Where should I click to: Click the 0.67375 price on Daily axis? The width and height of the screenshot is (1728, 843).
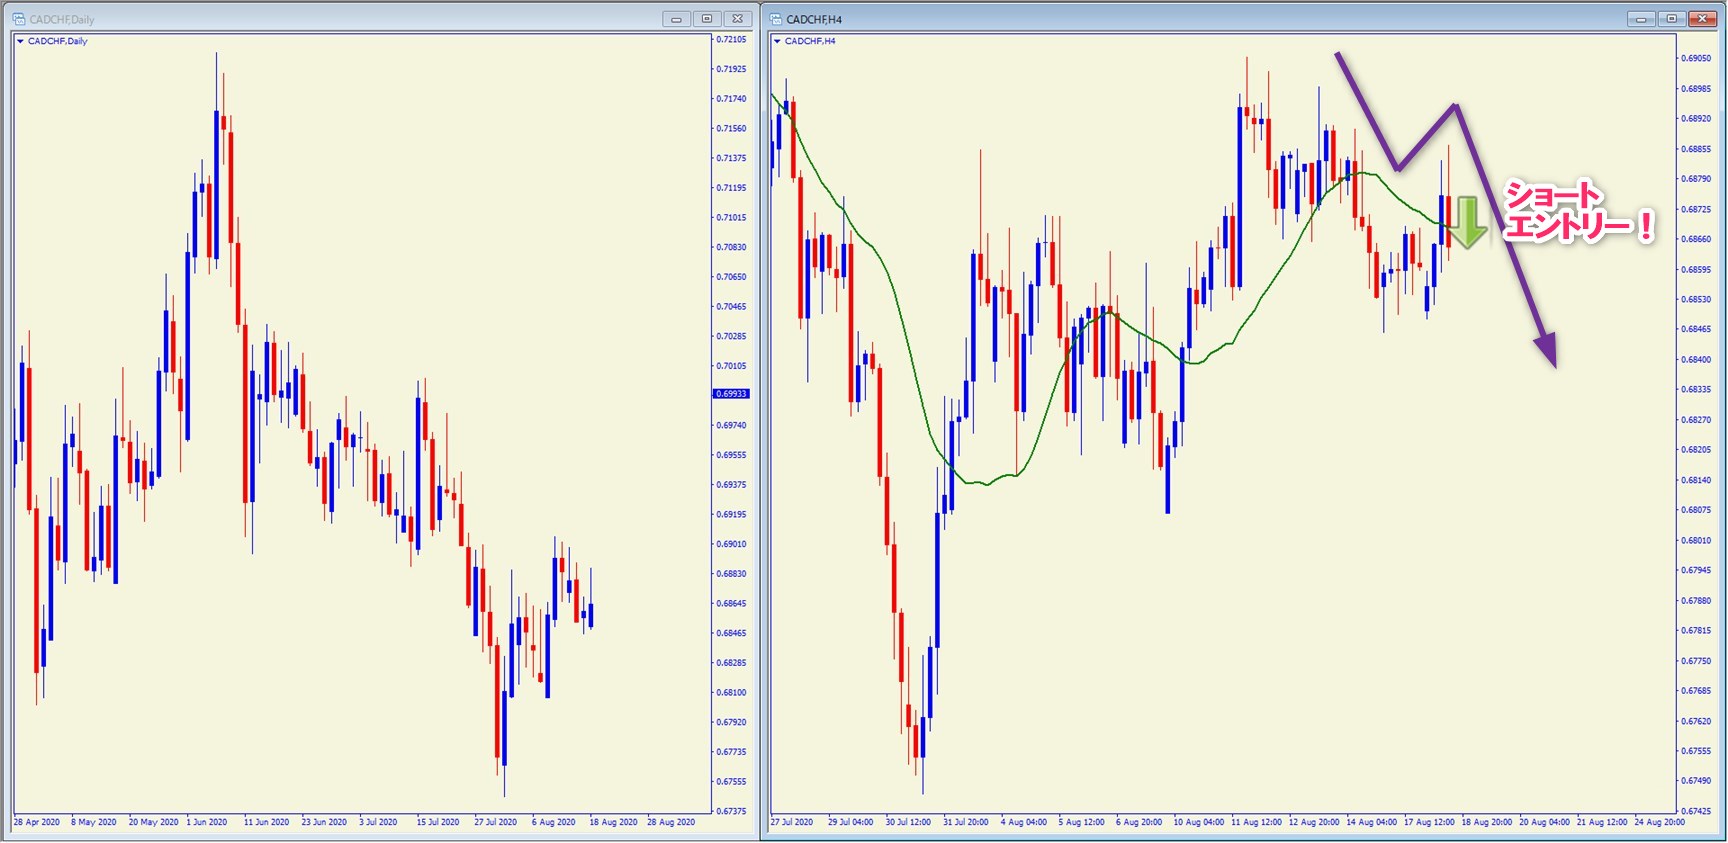(x=731, y=811)
